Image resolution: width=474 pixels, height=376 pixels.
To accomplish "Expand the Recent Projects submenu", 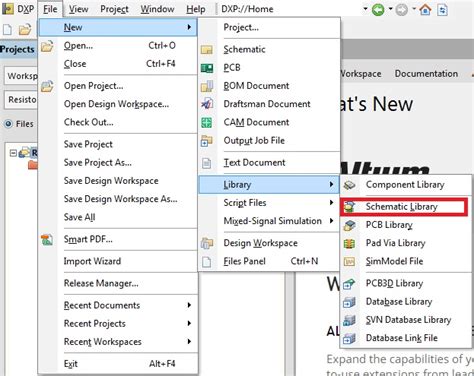I will [x=118, y=324].
